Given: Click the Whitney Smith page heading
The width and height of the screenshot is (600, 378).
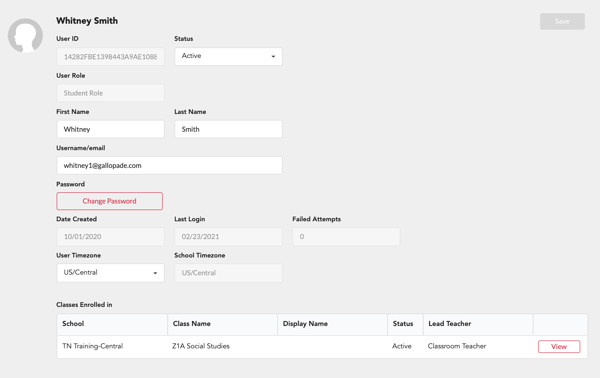Looking at the screenshot, I should [87, 21].
